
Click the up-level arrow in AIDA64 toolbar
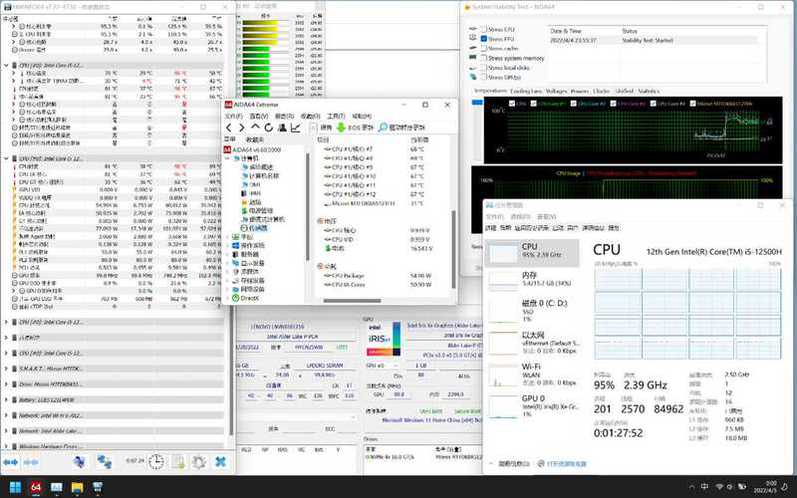tap(255, 127)
